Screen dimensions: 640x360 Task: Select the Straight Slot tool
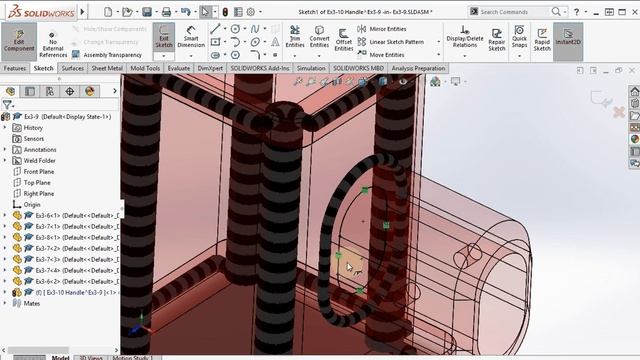pos(215,55)
